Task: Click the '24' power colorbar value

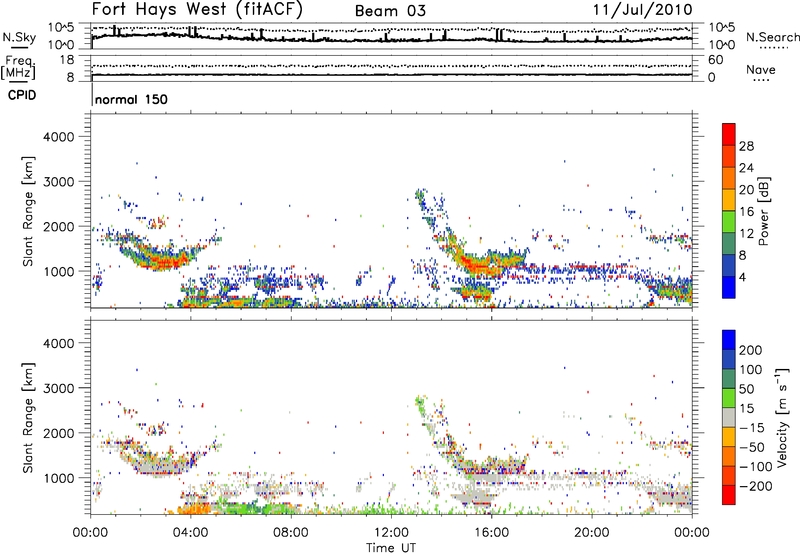Action: (x=746, y=168)
